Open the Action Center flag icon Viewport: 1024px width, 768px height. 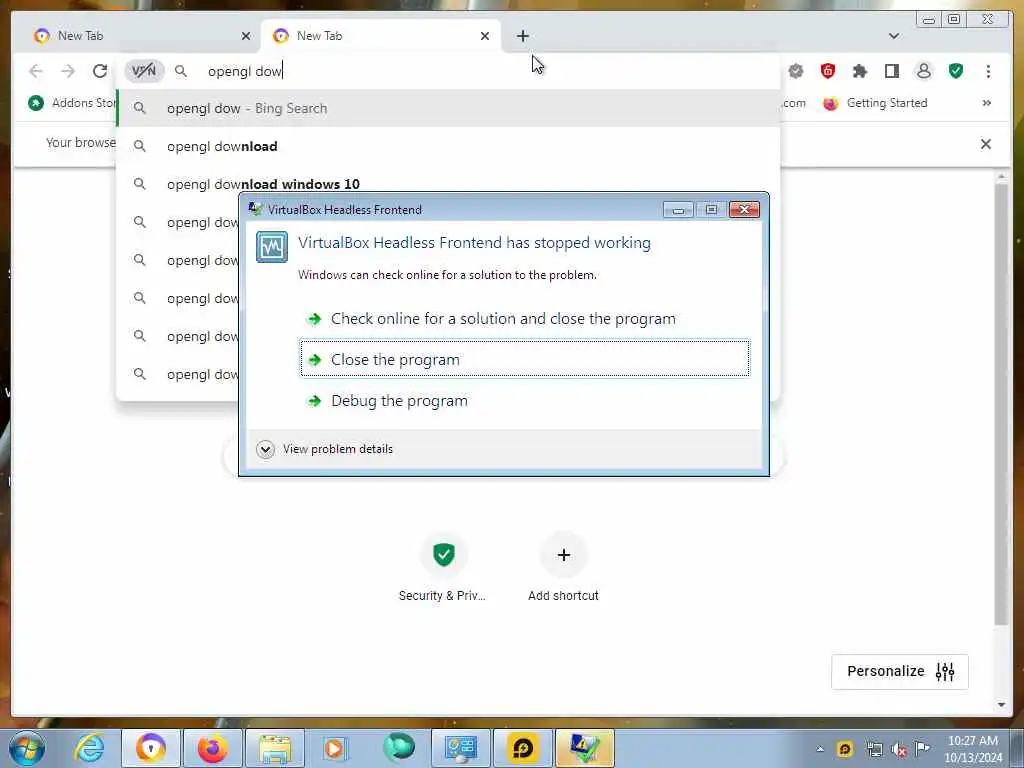pos(922,748)
